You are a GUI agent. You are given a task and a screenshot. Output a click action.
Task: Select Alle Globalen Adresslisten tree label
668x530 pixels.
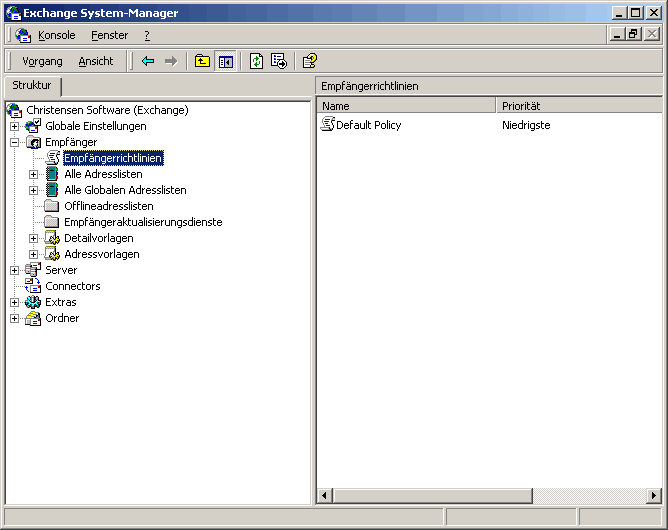[x=125, y=190]
